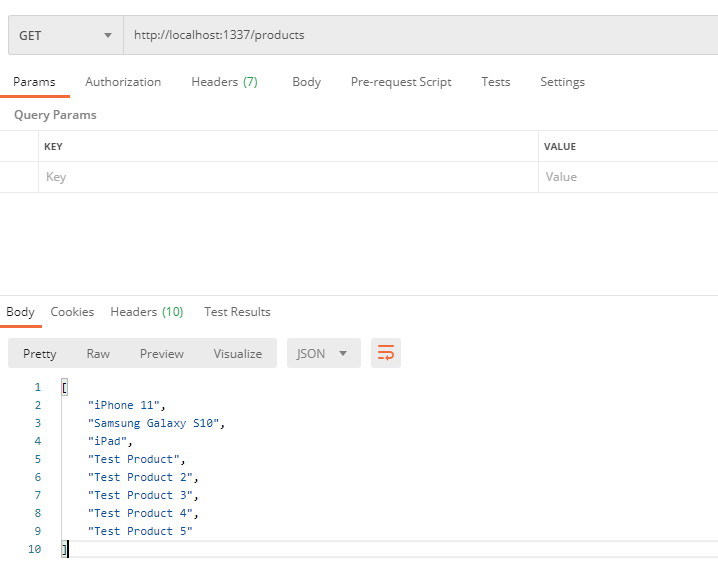Image resolution: width=718 pixels, height=586 pixels.
Task: Switch to the Raw response view
Action: pyautogui.click(x=98, y=354)
